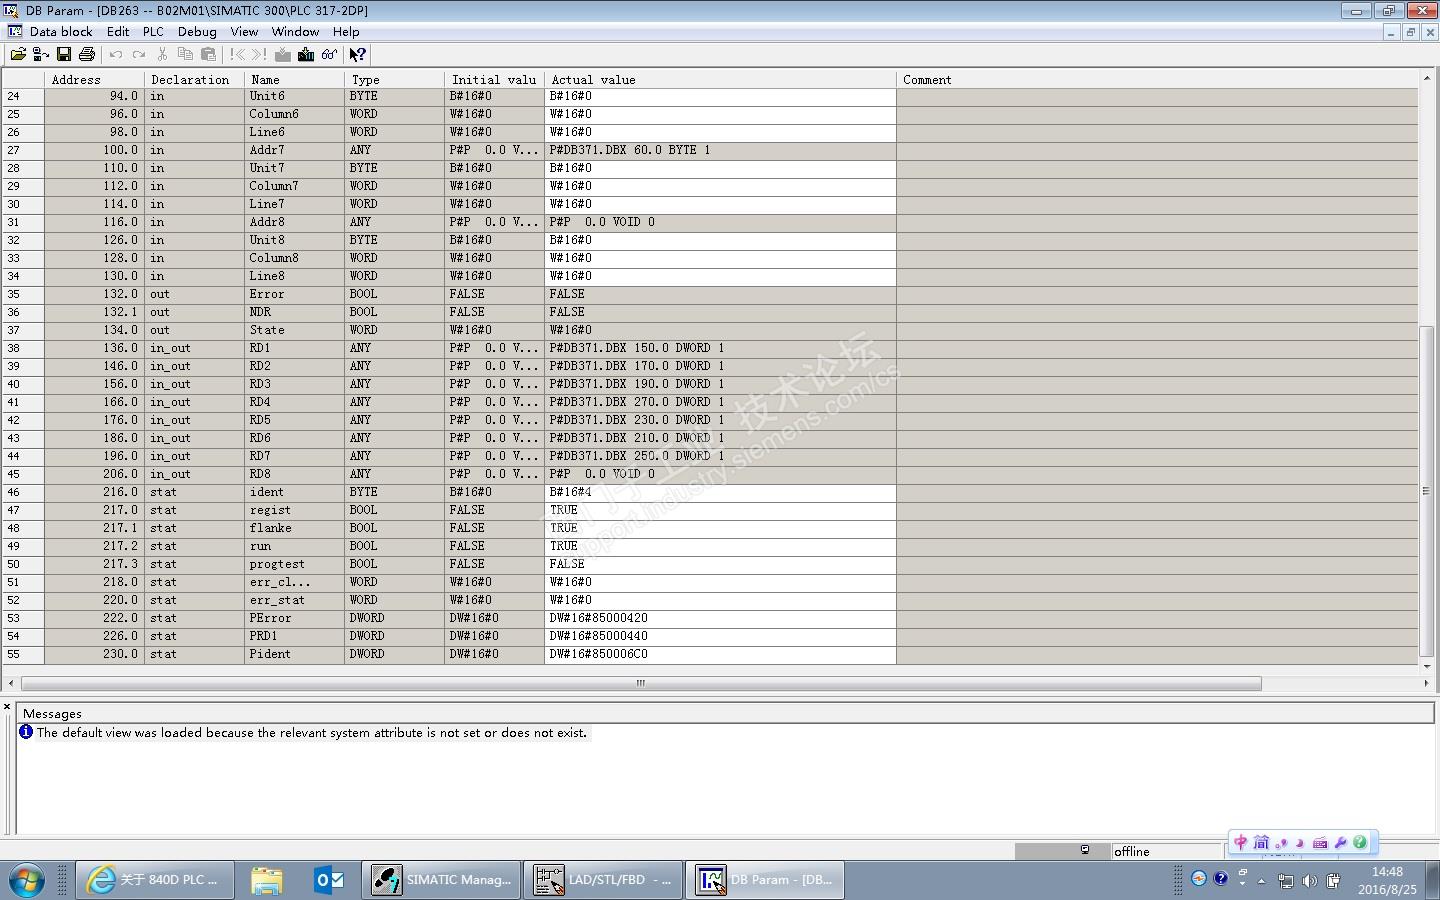
Task: Click the Paste toolbar icon
Action: [x=208, y=54]
